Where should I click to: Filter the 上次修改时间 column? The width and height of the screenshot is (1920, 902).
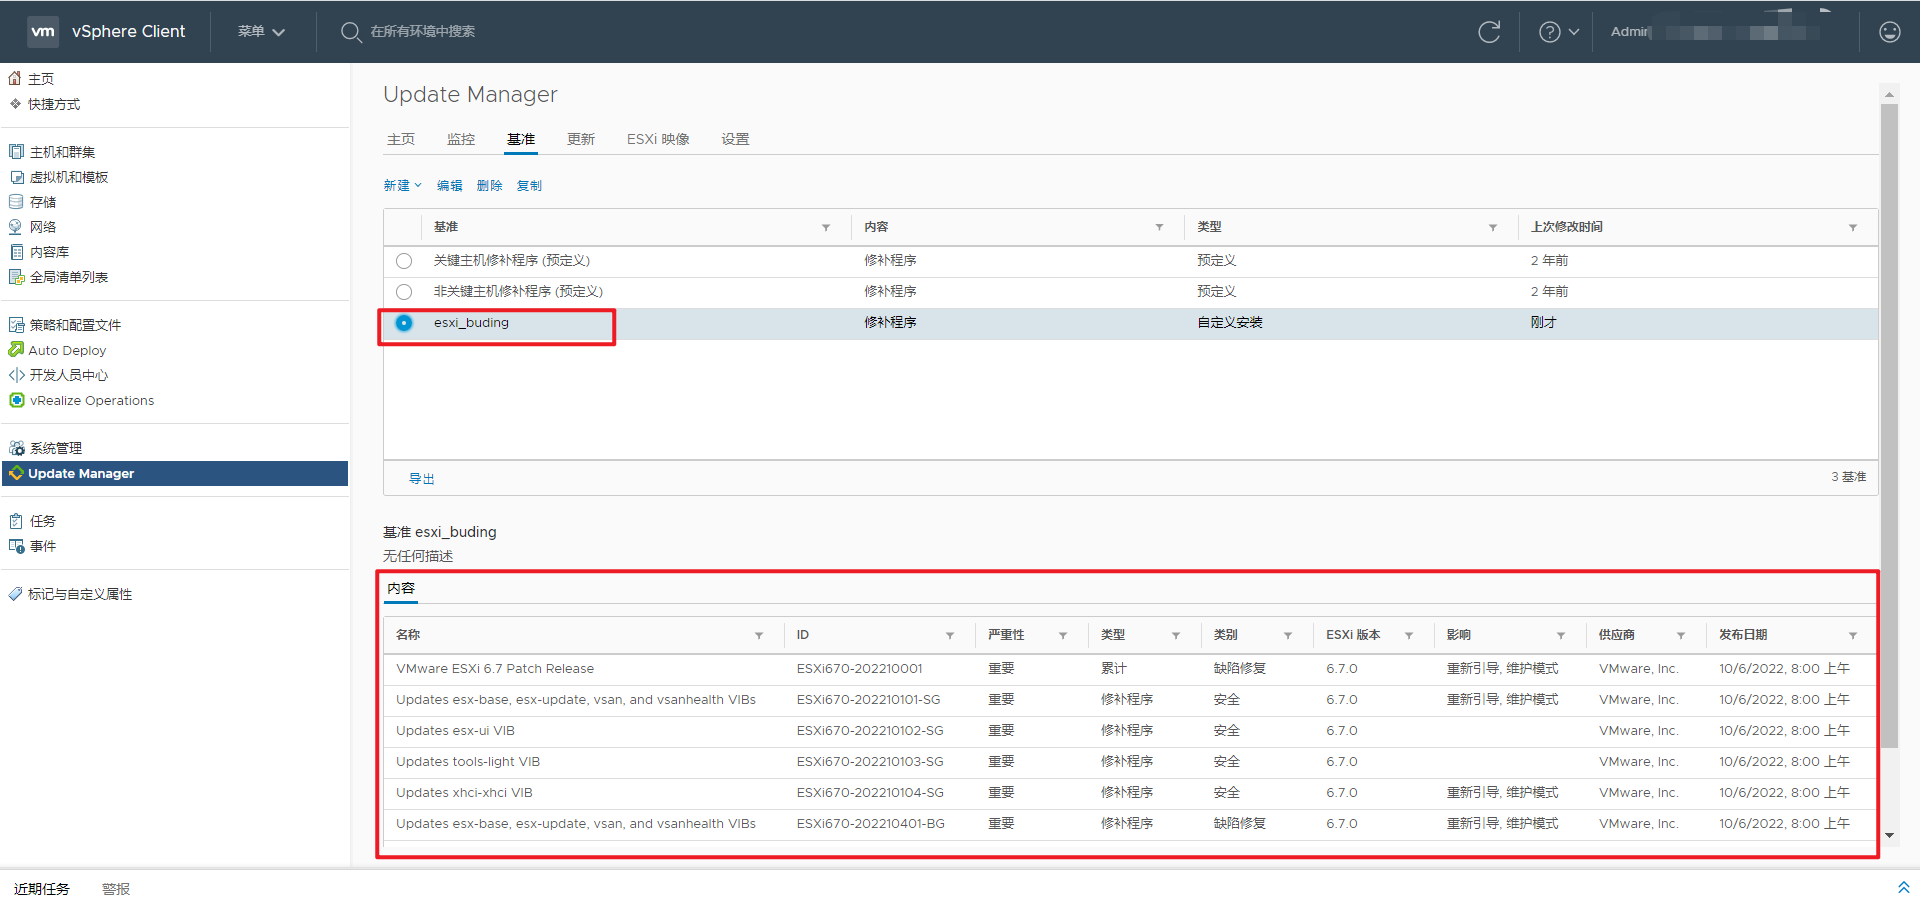click(1853, 228)
